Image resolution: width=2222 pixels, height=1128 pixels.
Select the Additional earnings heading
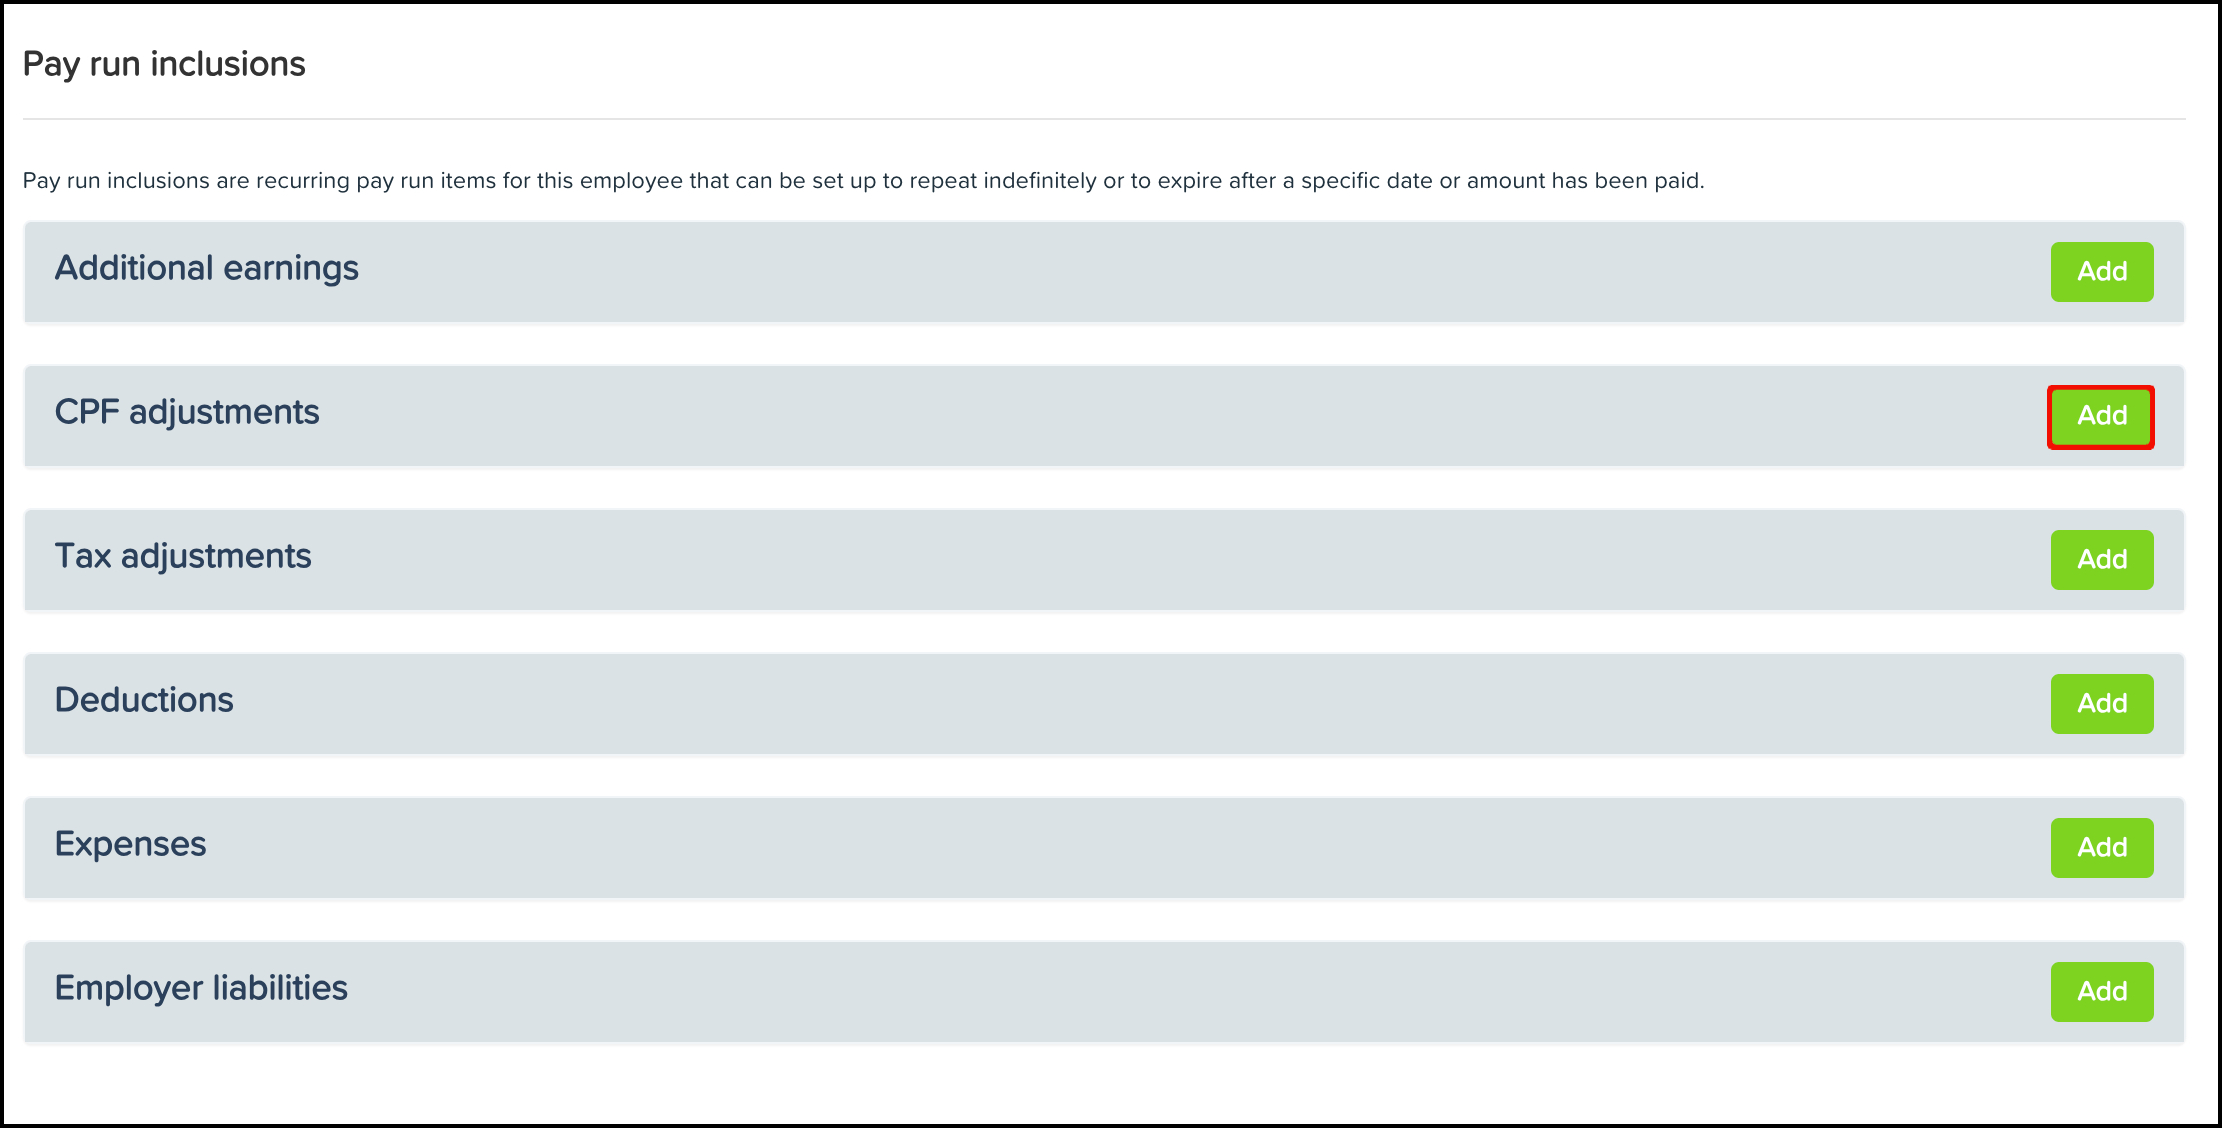(x=207, y=269)
